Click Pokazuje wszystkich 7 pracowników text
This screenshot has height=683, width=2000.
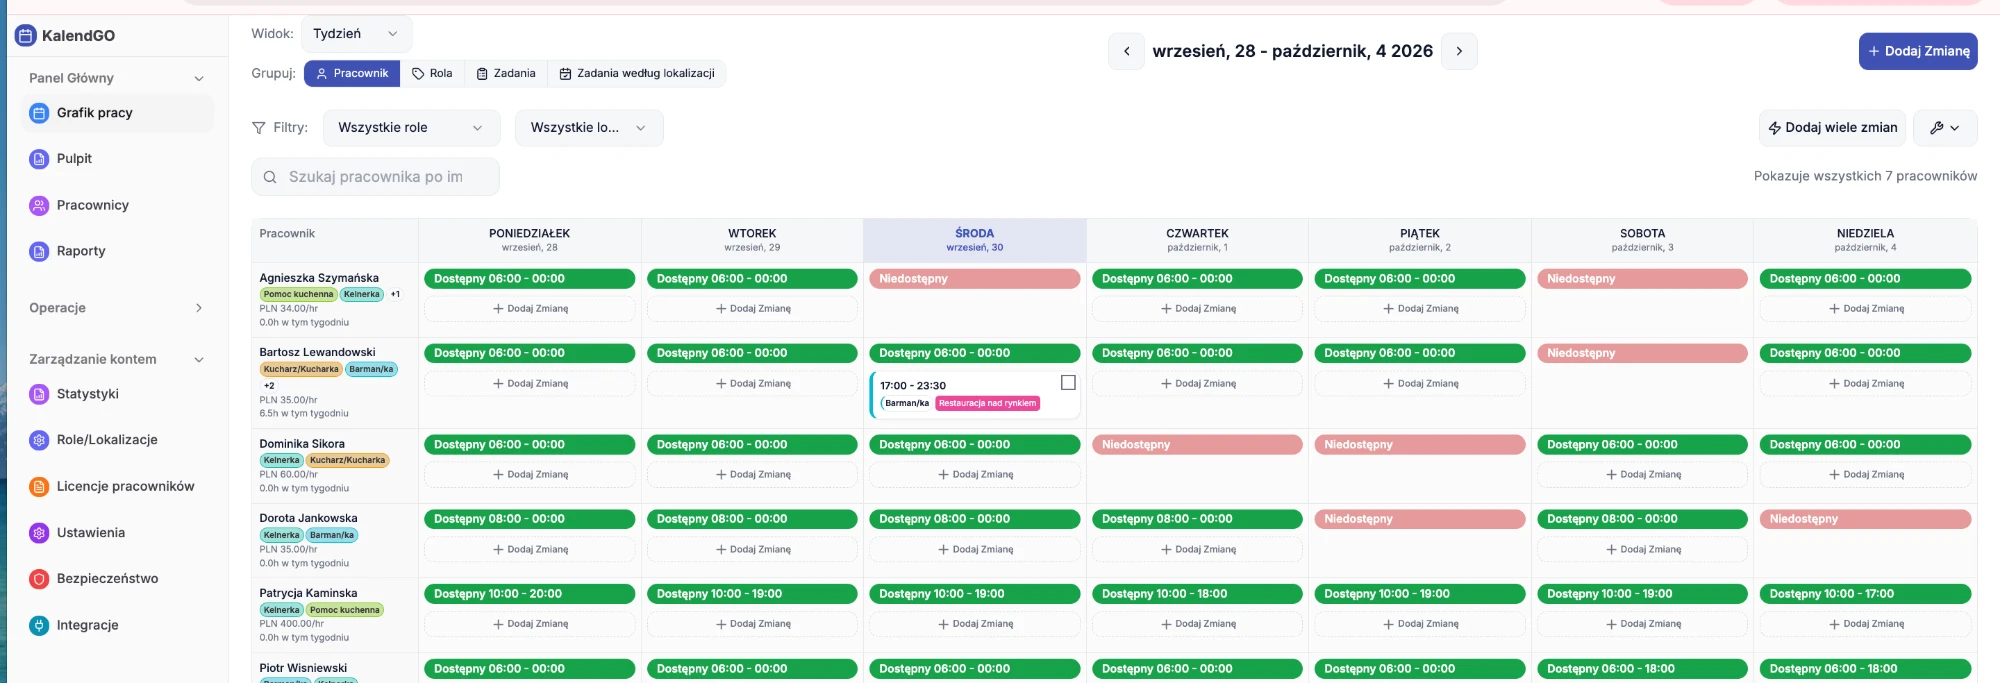coord(1865,176)
